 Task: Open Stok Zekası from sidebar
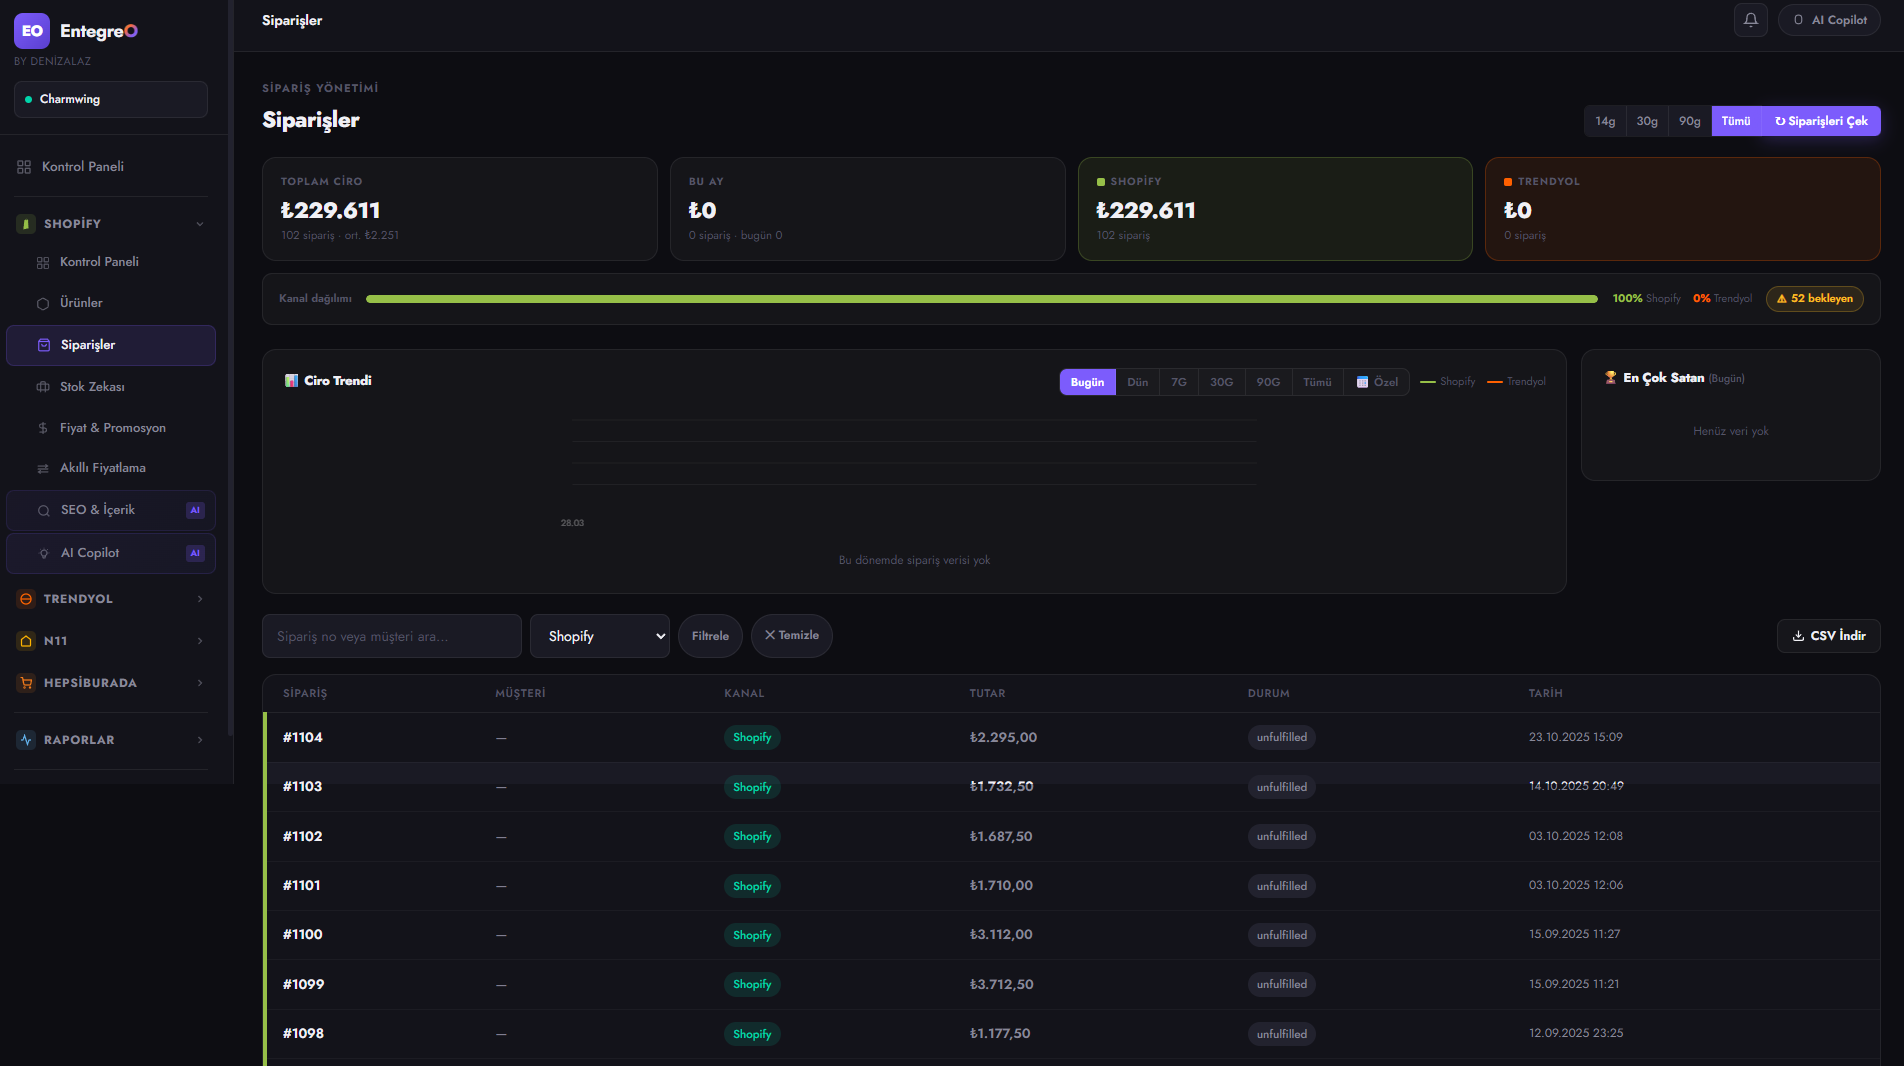[x=92, y=387]
